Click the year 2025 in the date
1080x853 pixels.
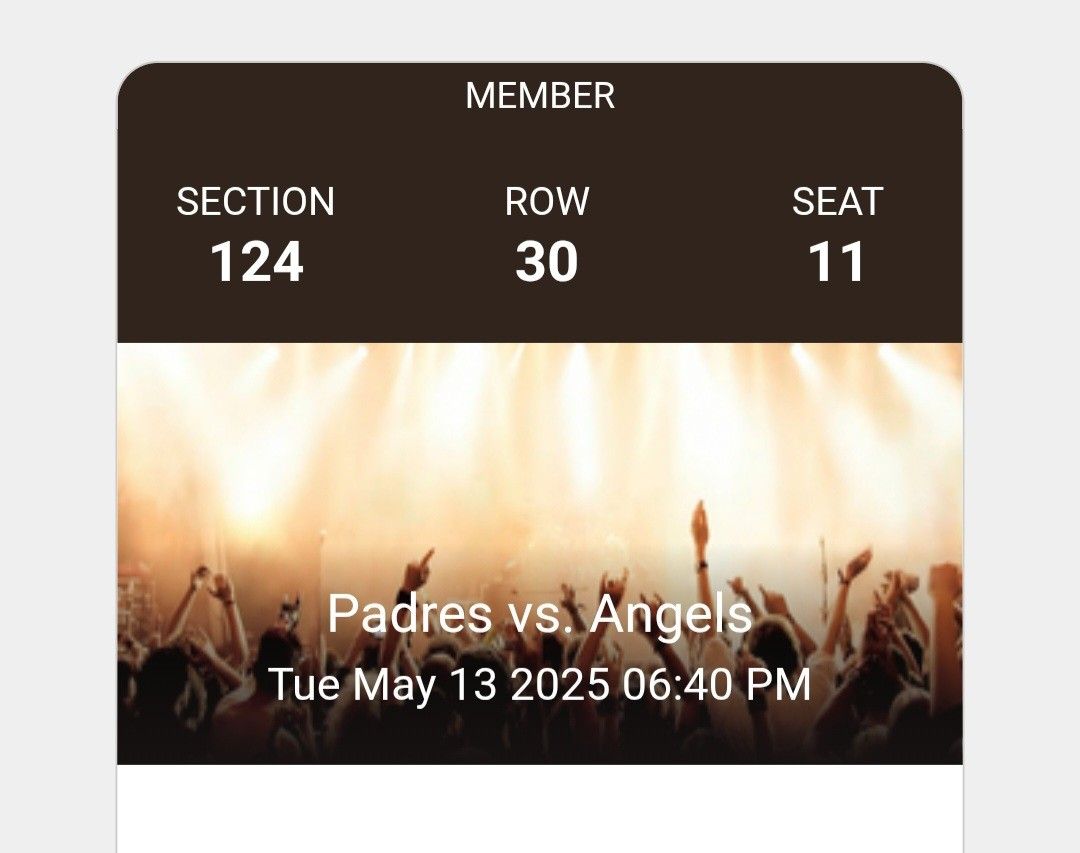(x=559, y=686)
